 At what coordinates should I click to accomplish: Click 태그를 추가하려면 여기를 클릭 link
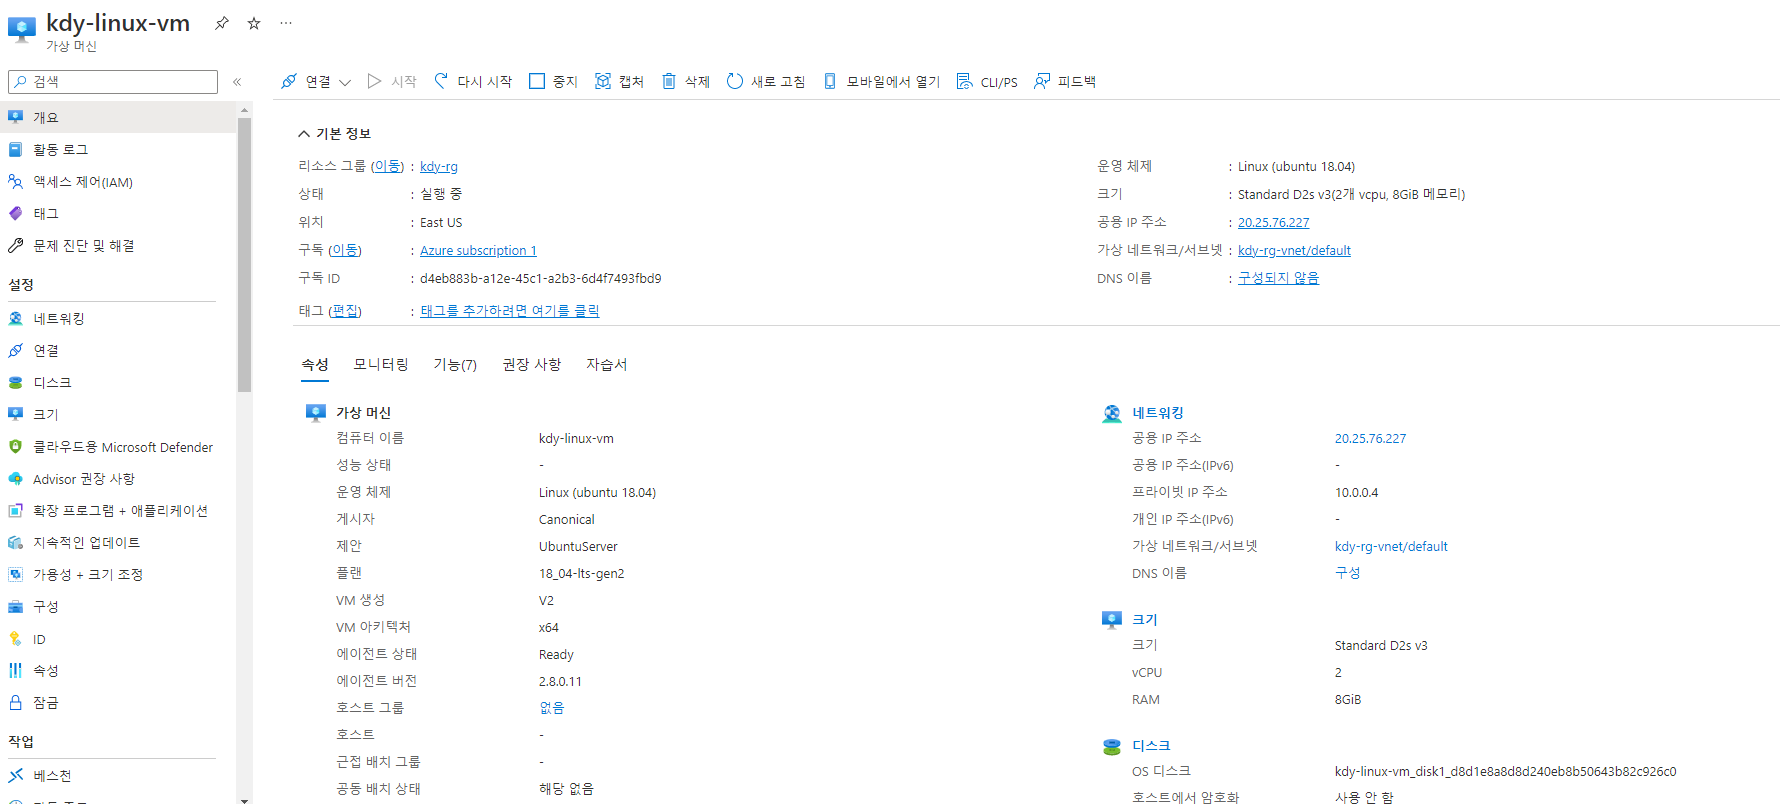click(510, 311)
